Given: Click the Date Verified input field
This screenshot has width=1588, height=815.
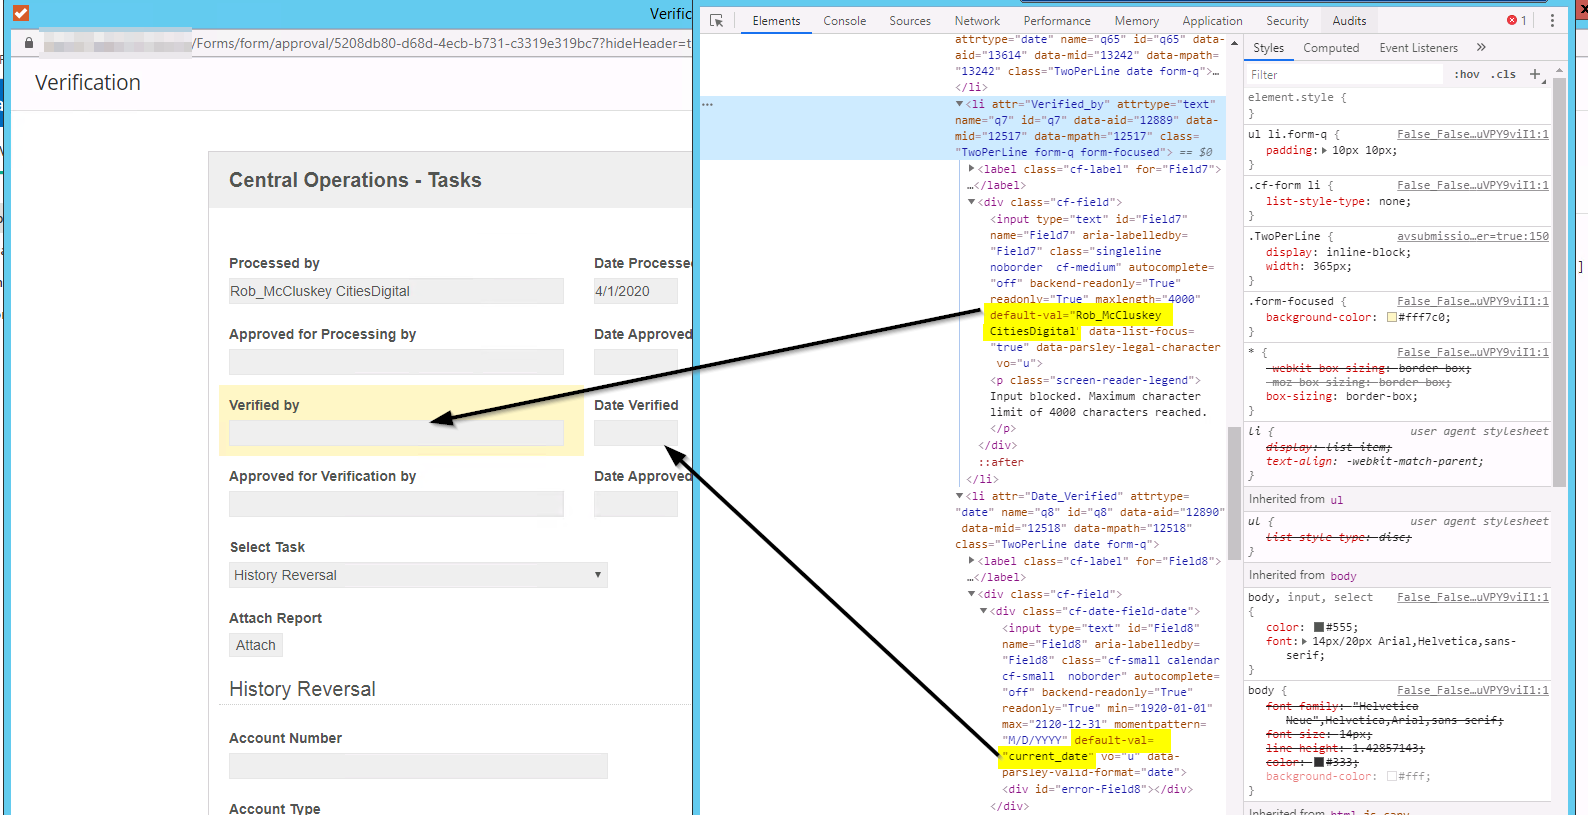Looking at the screenshot, I should (x=636, y=433).
